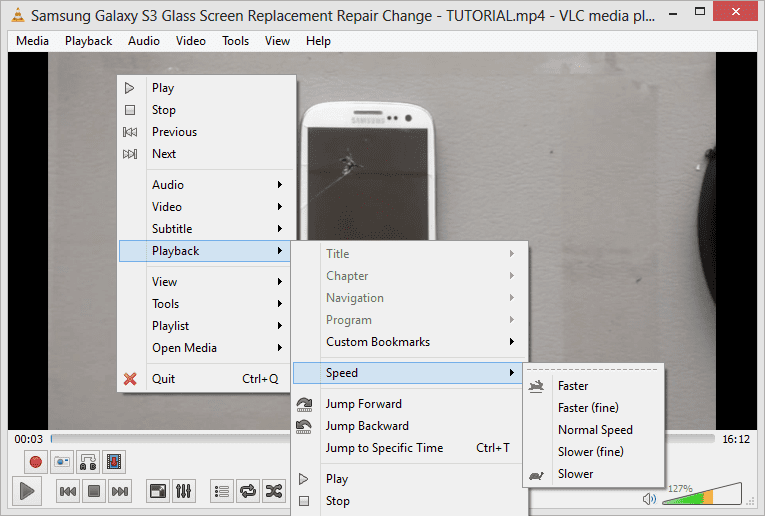This screenshot has width=765, height=516.
Task: Click the Jump Backward arrow icon
Action: (304, 426)
